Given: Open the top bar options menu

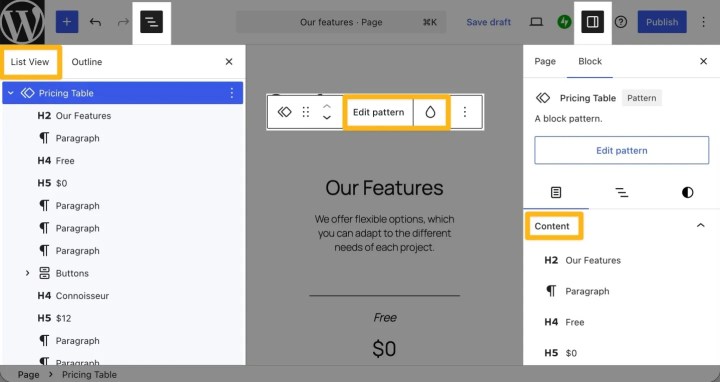Looking at the screenshot, I should click(x=703, y=22).
